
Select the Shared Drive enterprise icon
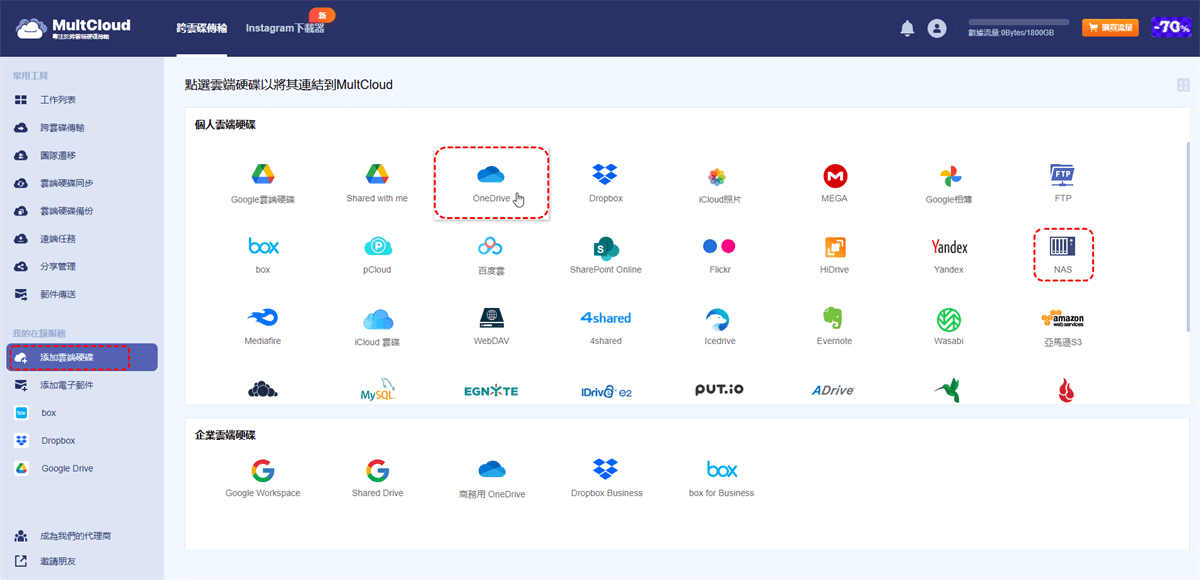[377, 471]
